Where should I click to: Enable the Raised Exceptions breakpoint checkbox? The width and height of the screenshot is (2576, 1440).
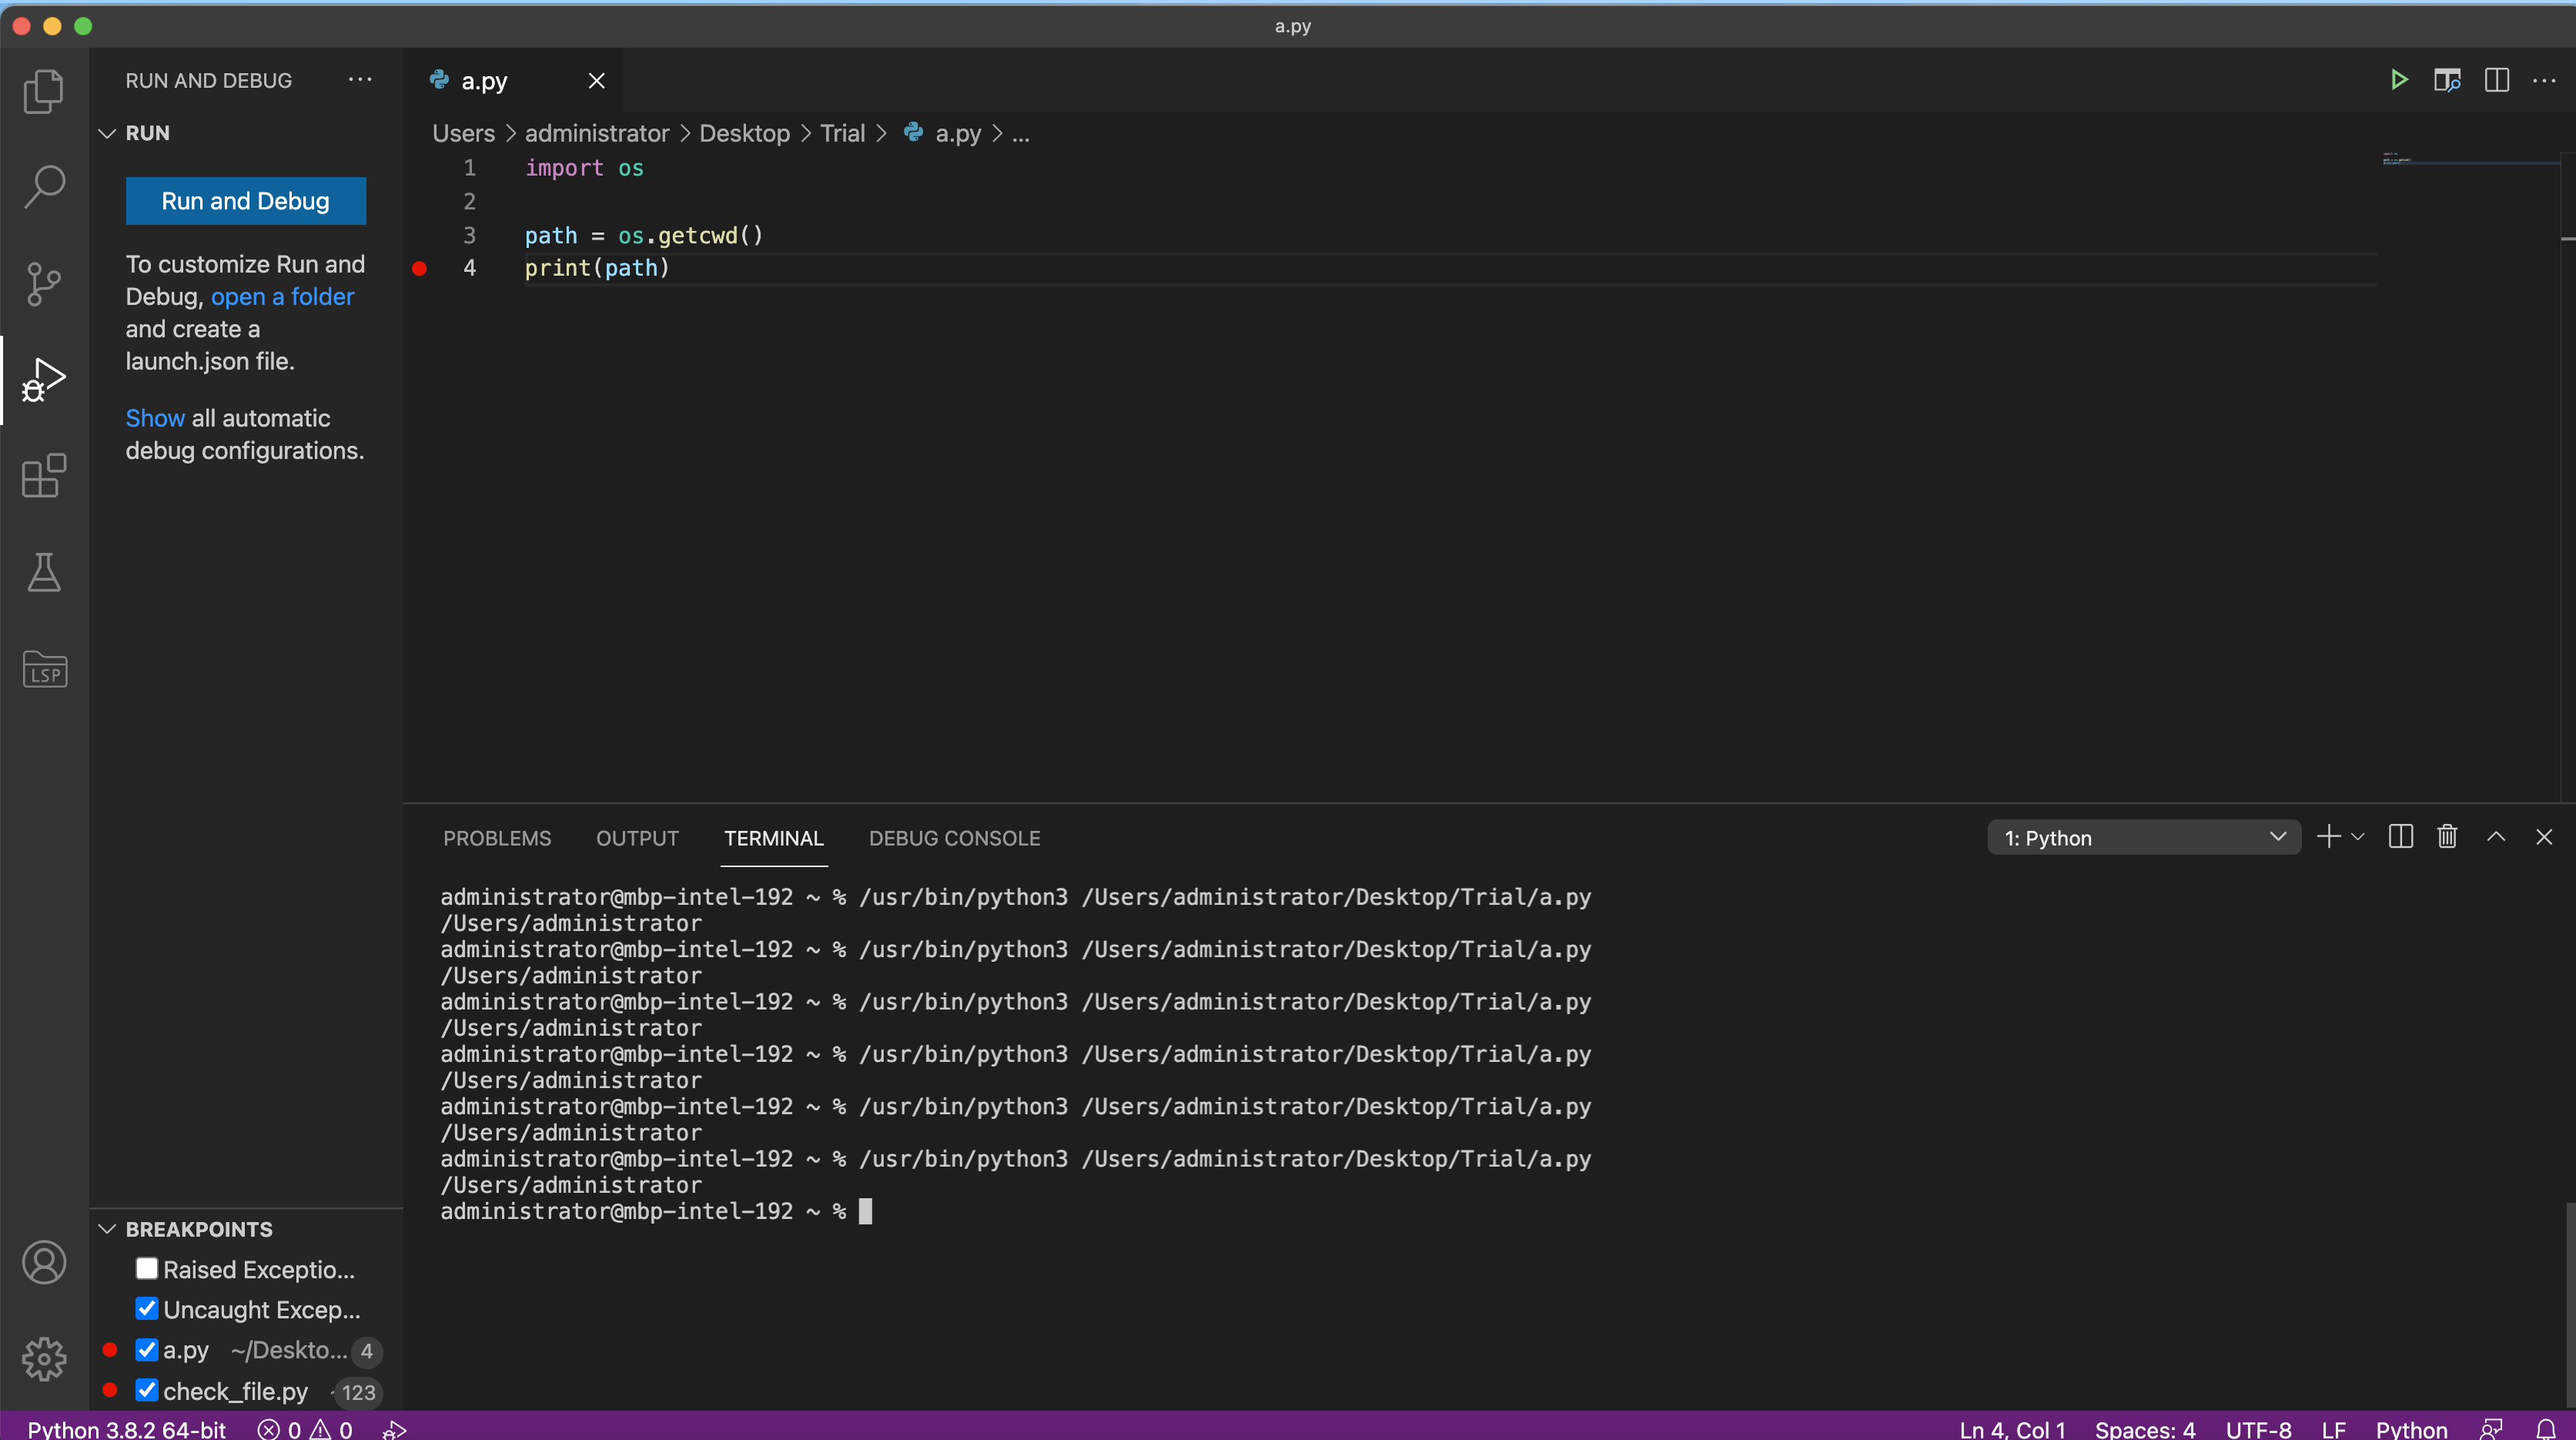click(x=146, y=1268)
